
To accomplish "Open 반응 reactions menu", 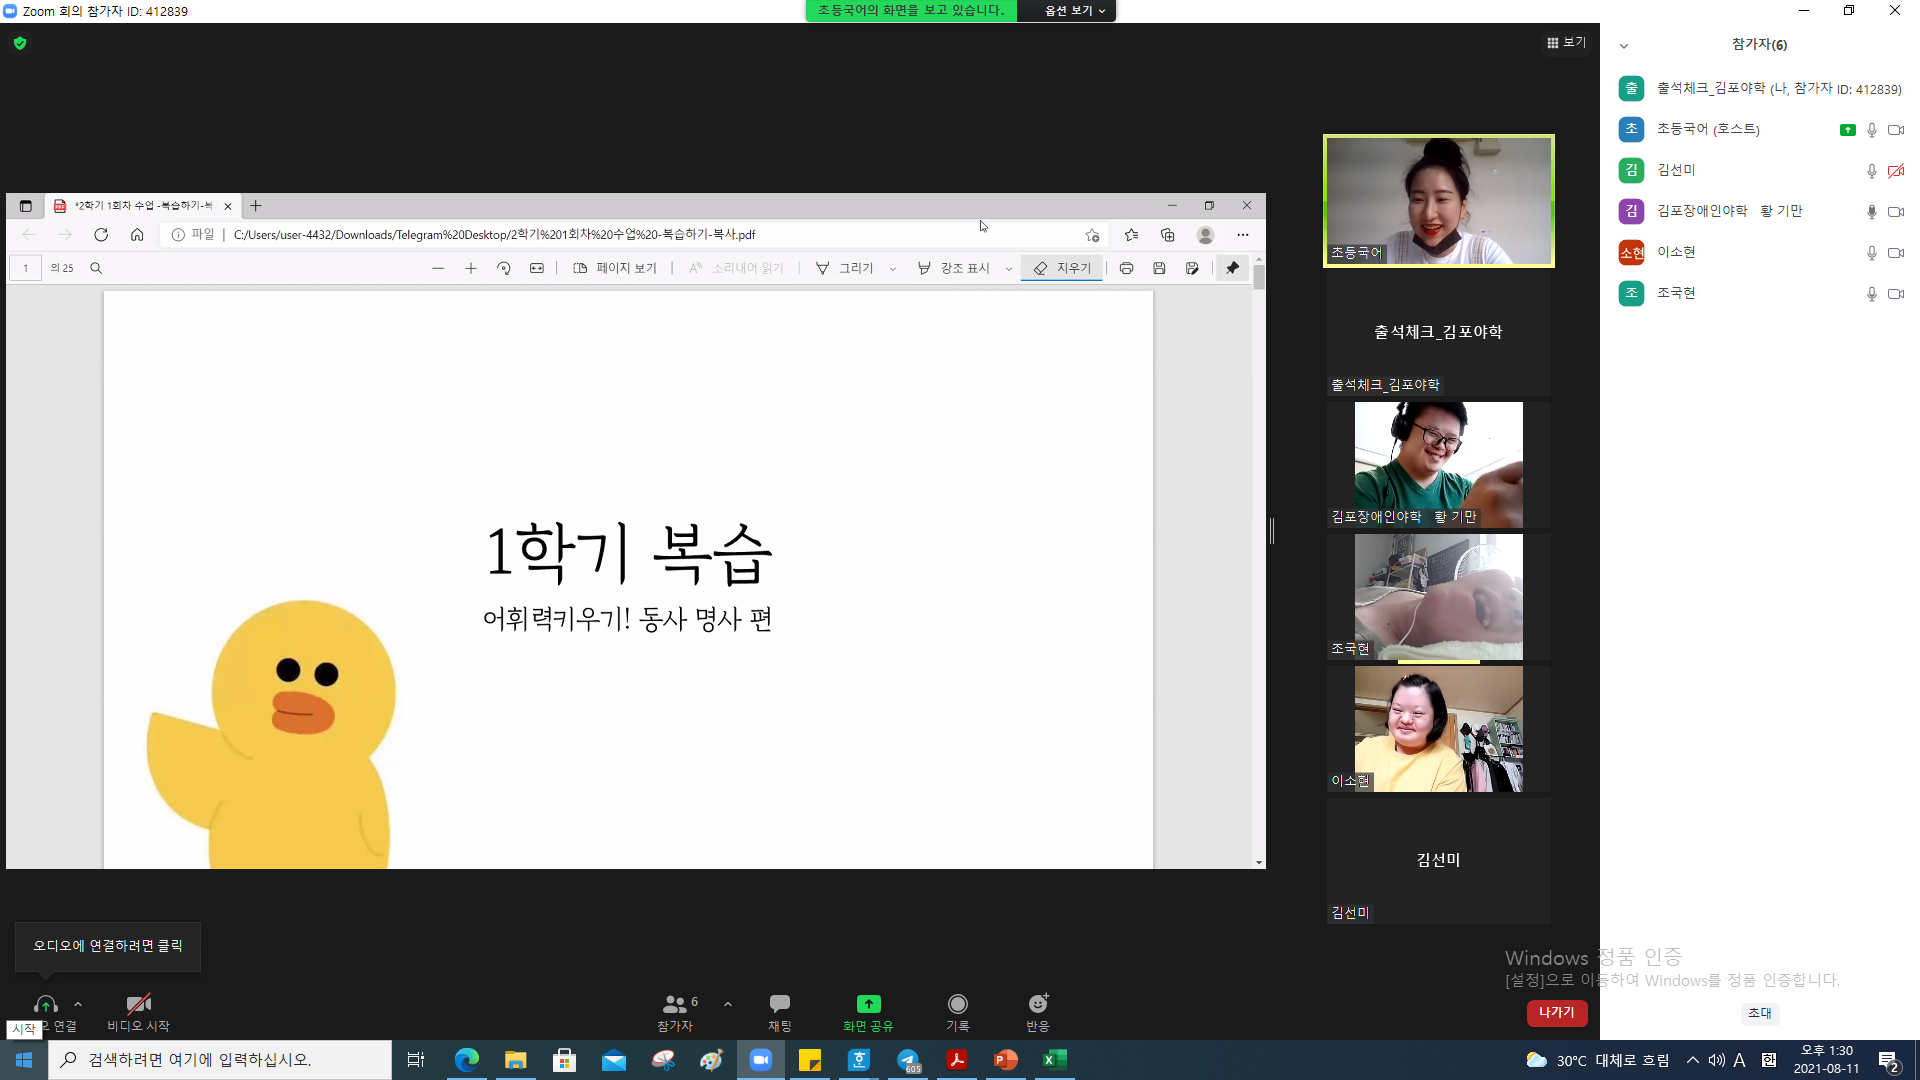I will pos(1038,1012).
